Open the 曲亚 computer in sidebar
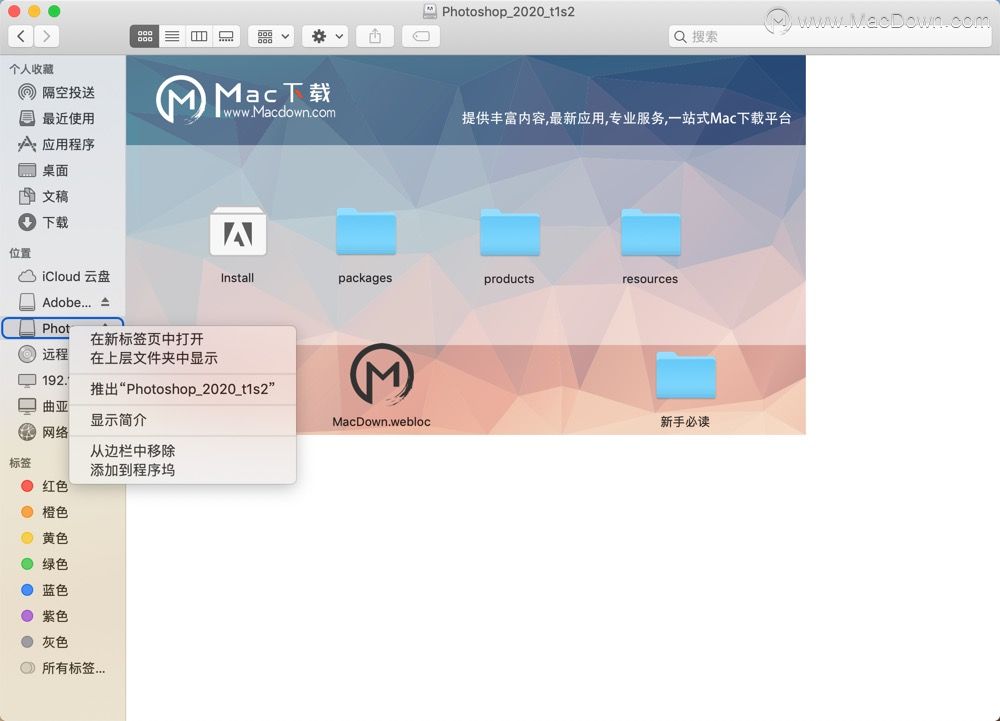This screenshot has height=721, width=1000. 43,407
